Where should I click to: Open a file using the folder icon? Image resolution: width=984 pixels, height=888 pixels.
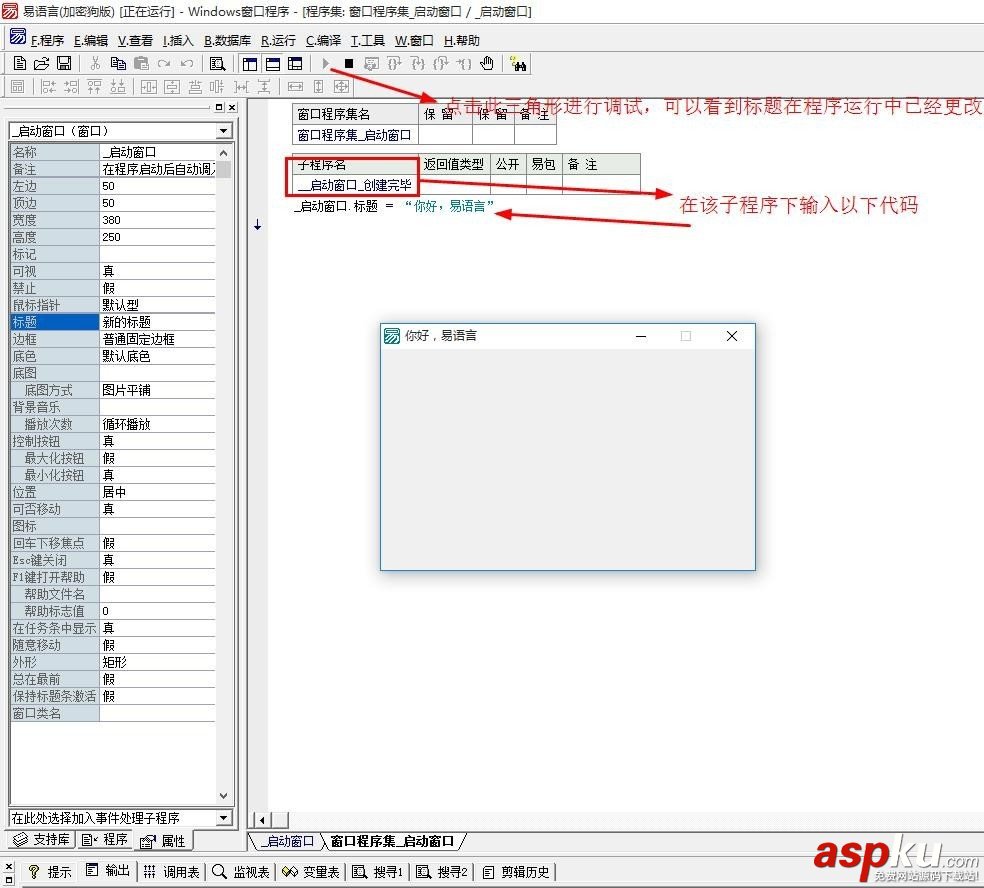pos(41,63)
